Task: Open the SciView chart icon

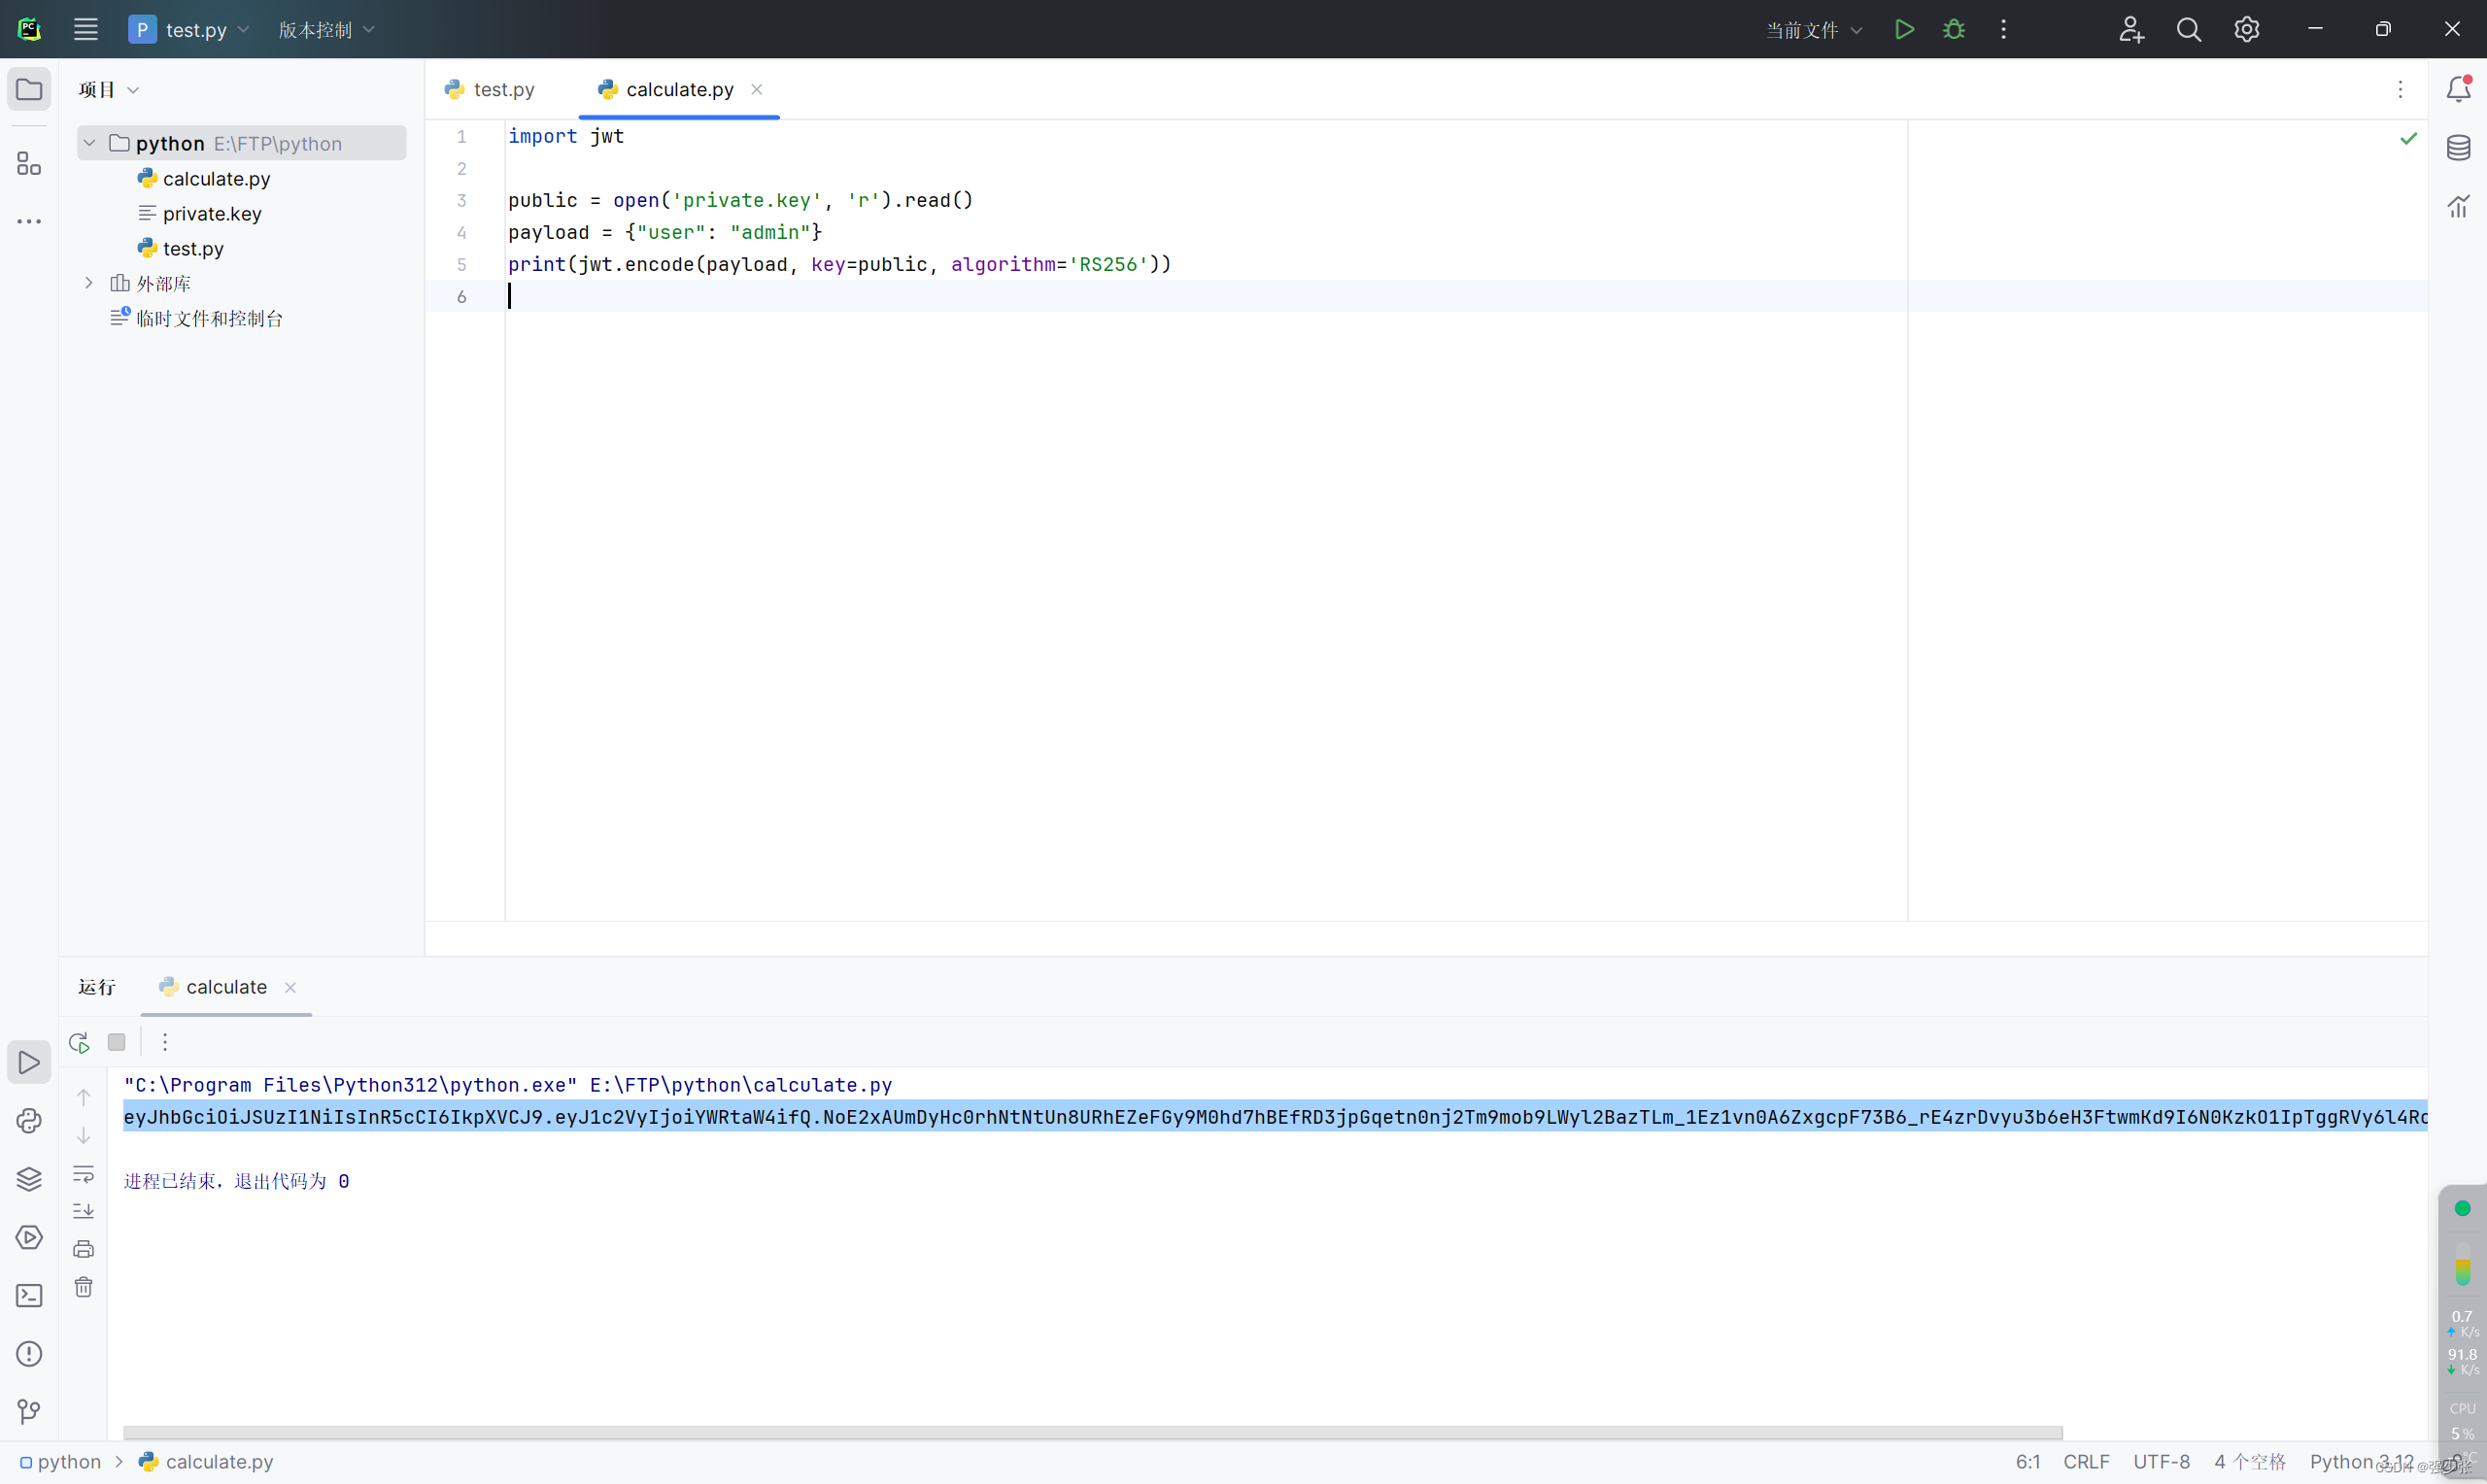Action: coord(2458,206)
